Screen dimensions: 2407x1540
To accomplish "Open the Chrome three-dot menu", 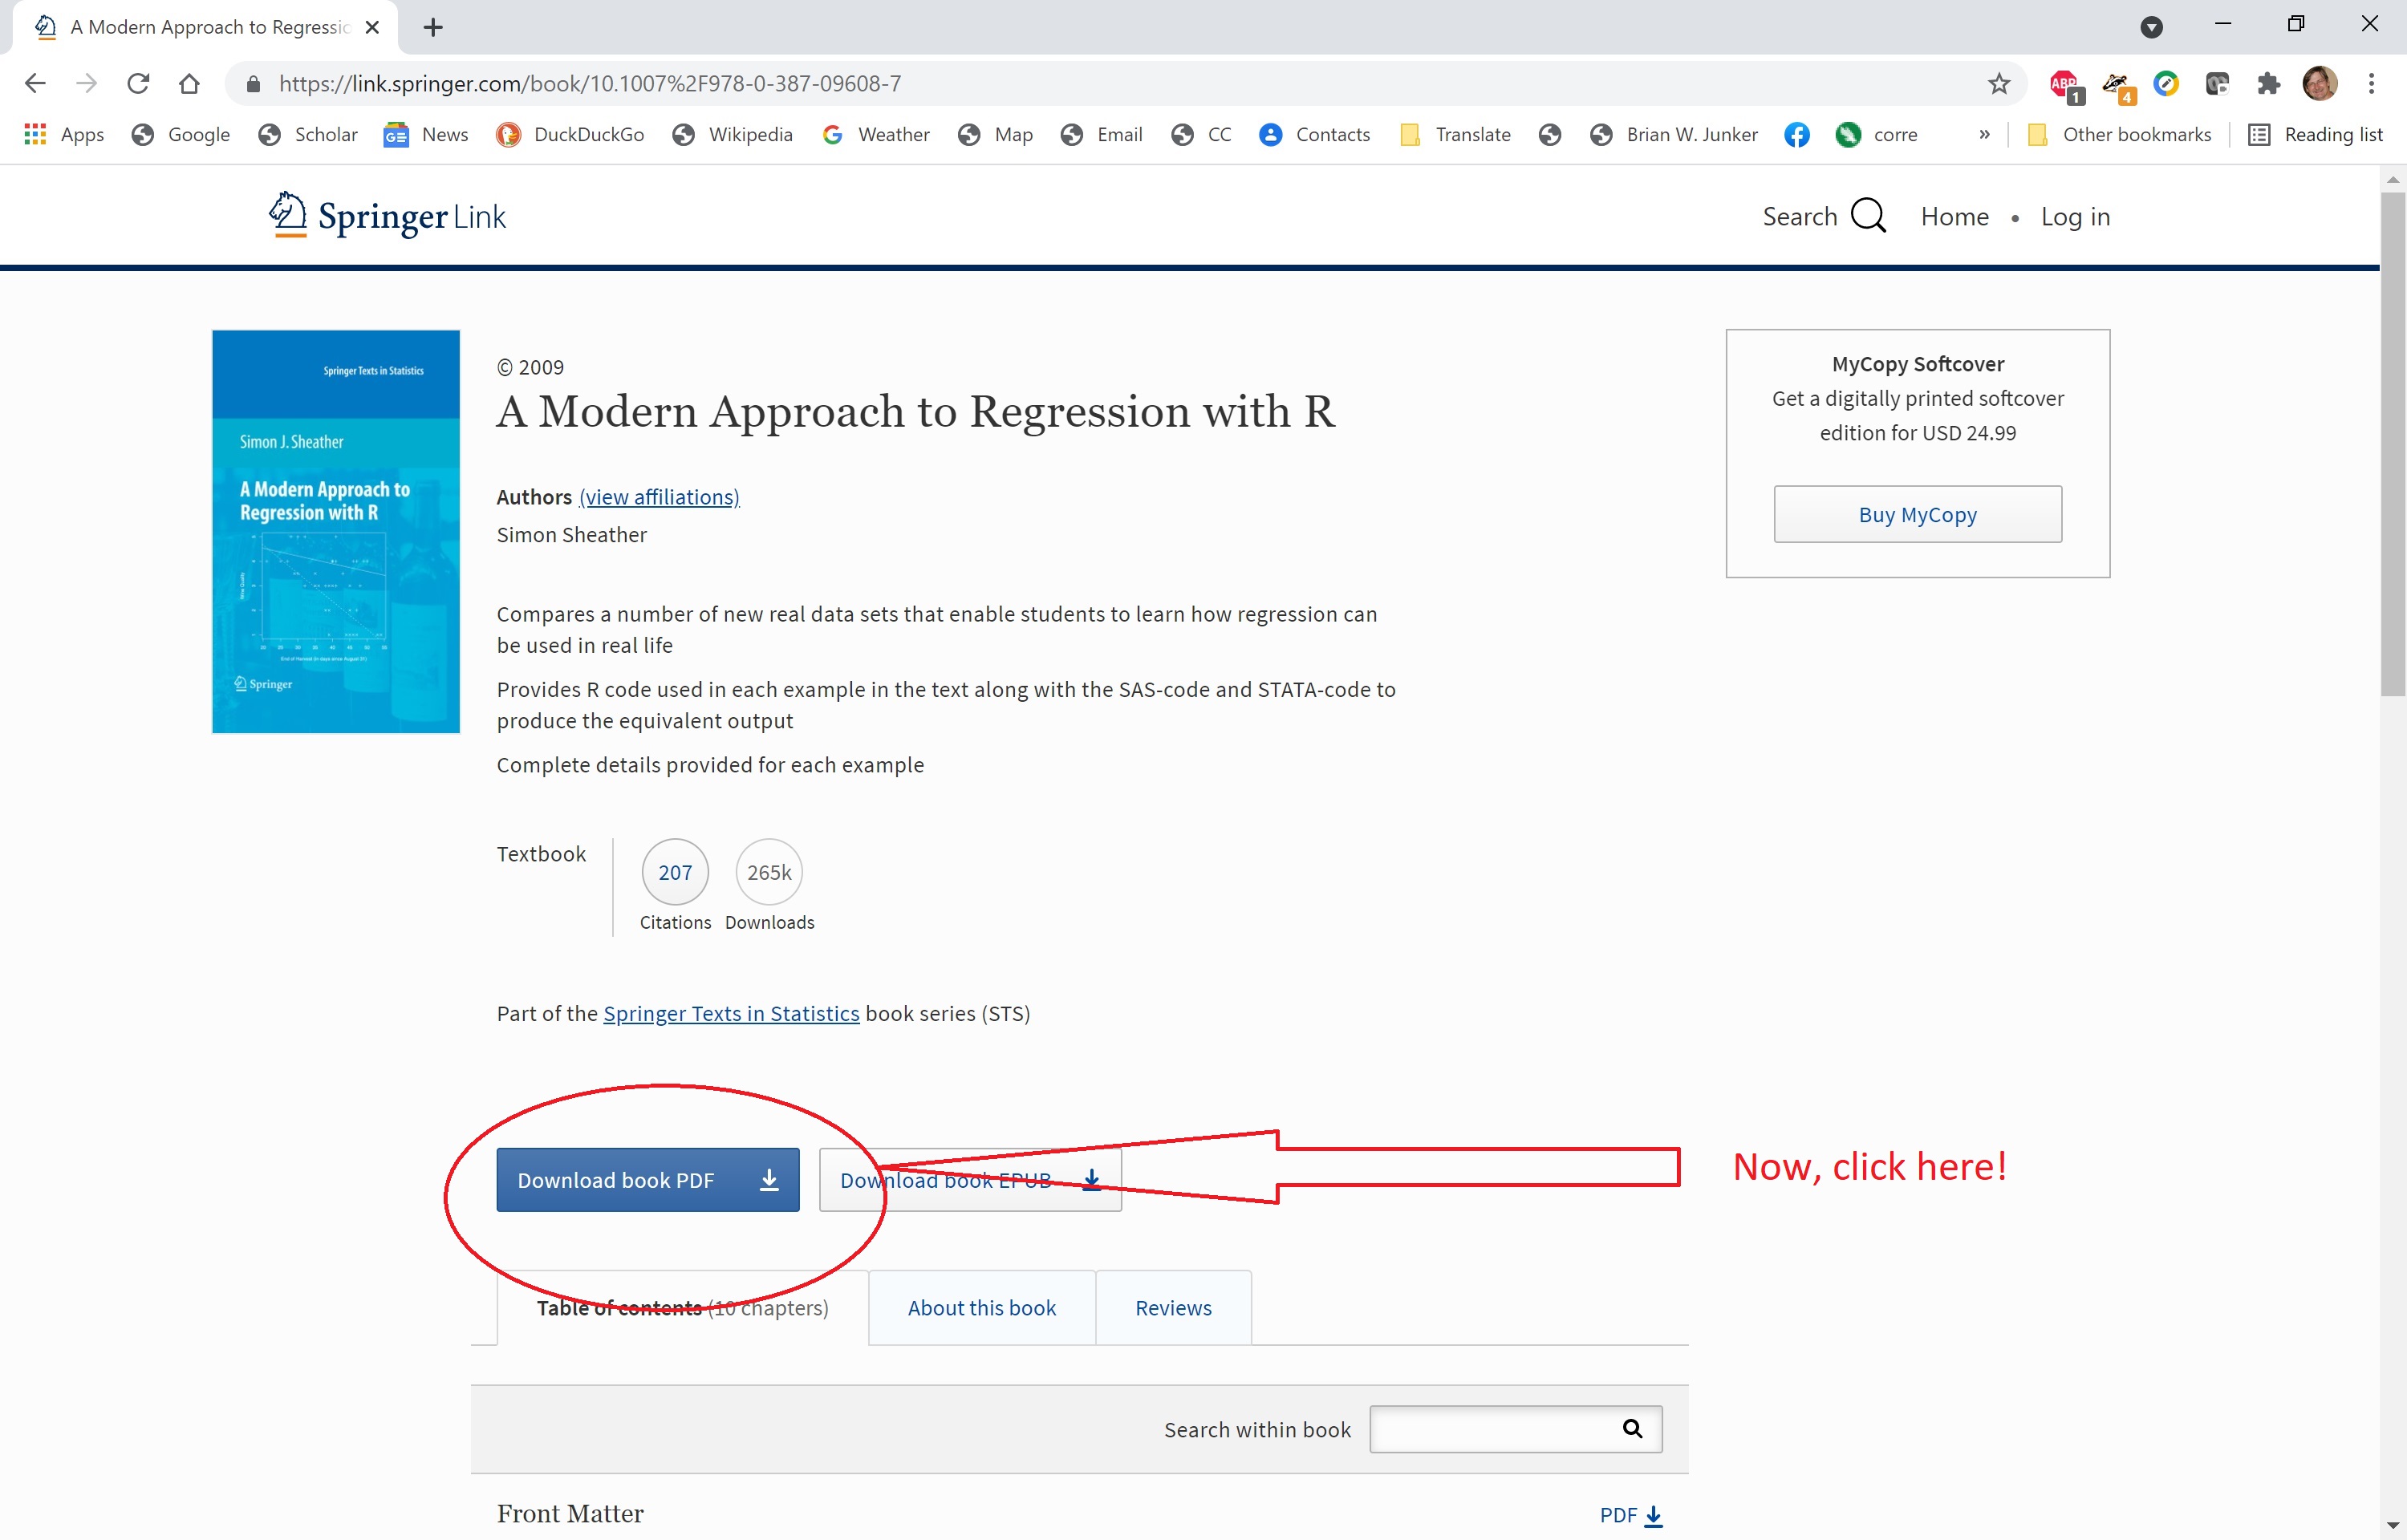I will 2371,83.
